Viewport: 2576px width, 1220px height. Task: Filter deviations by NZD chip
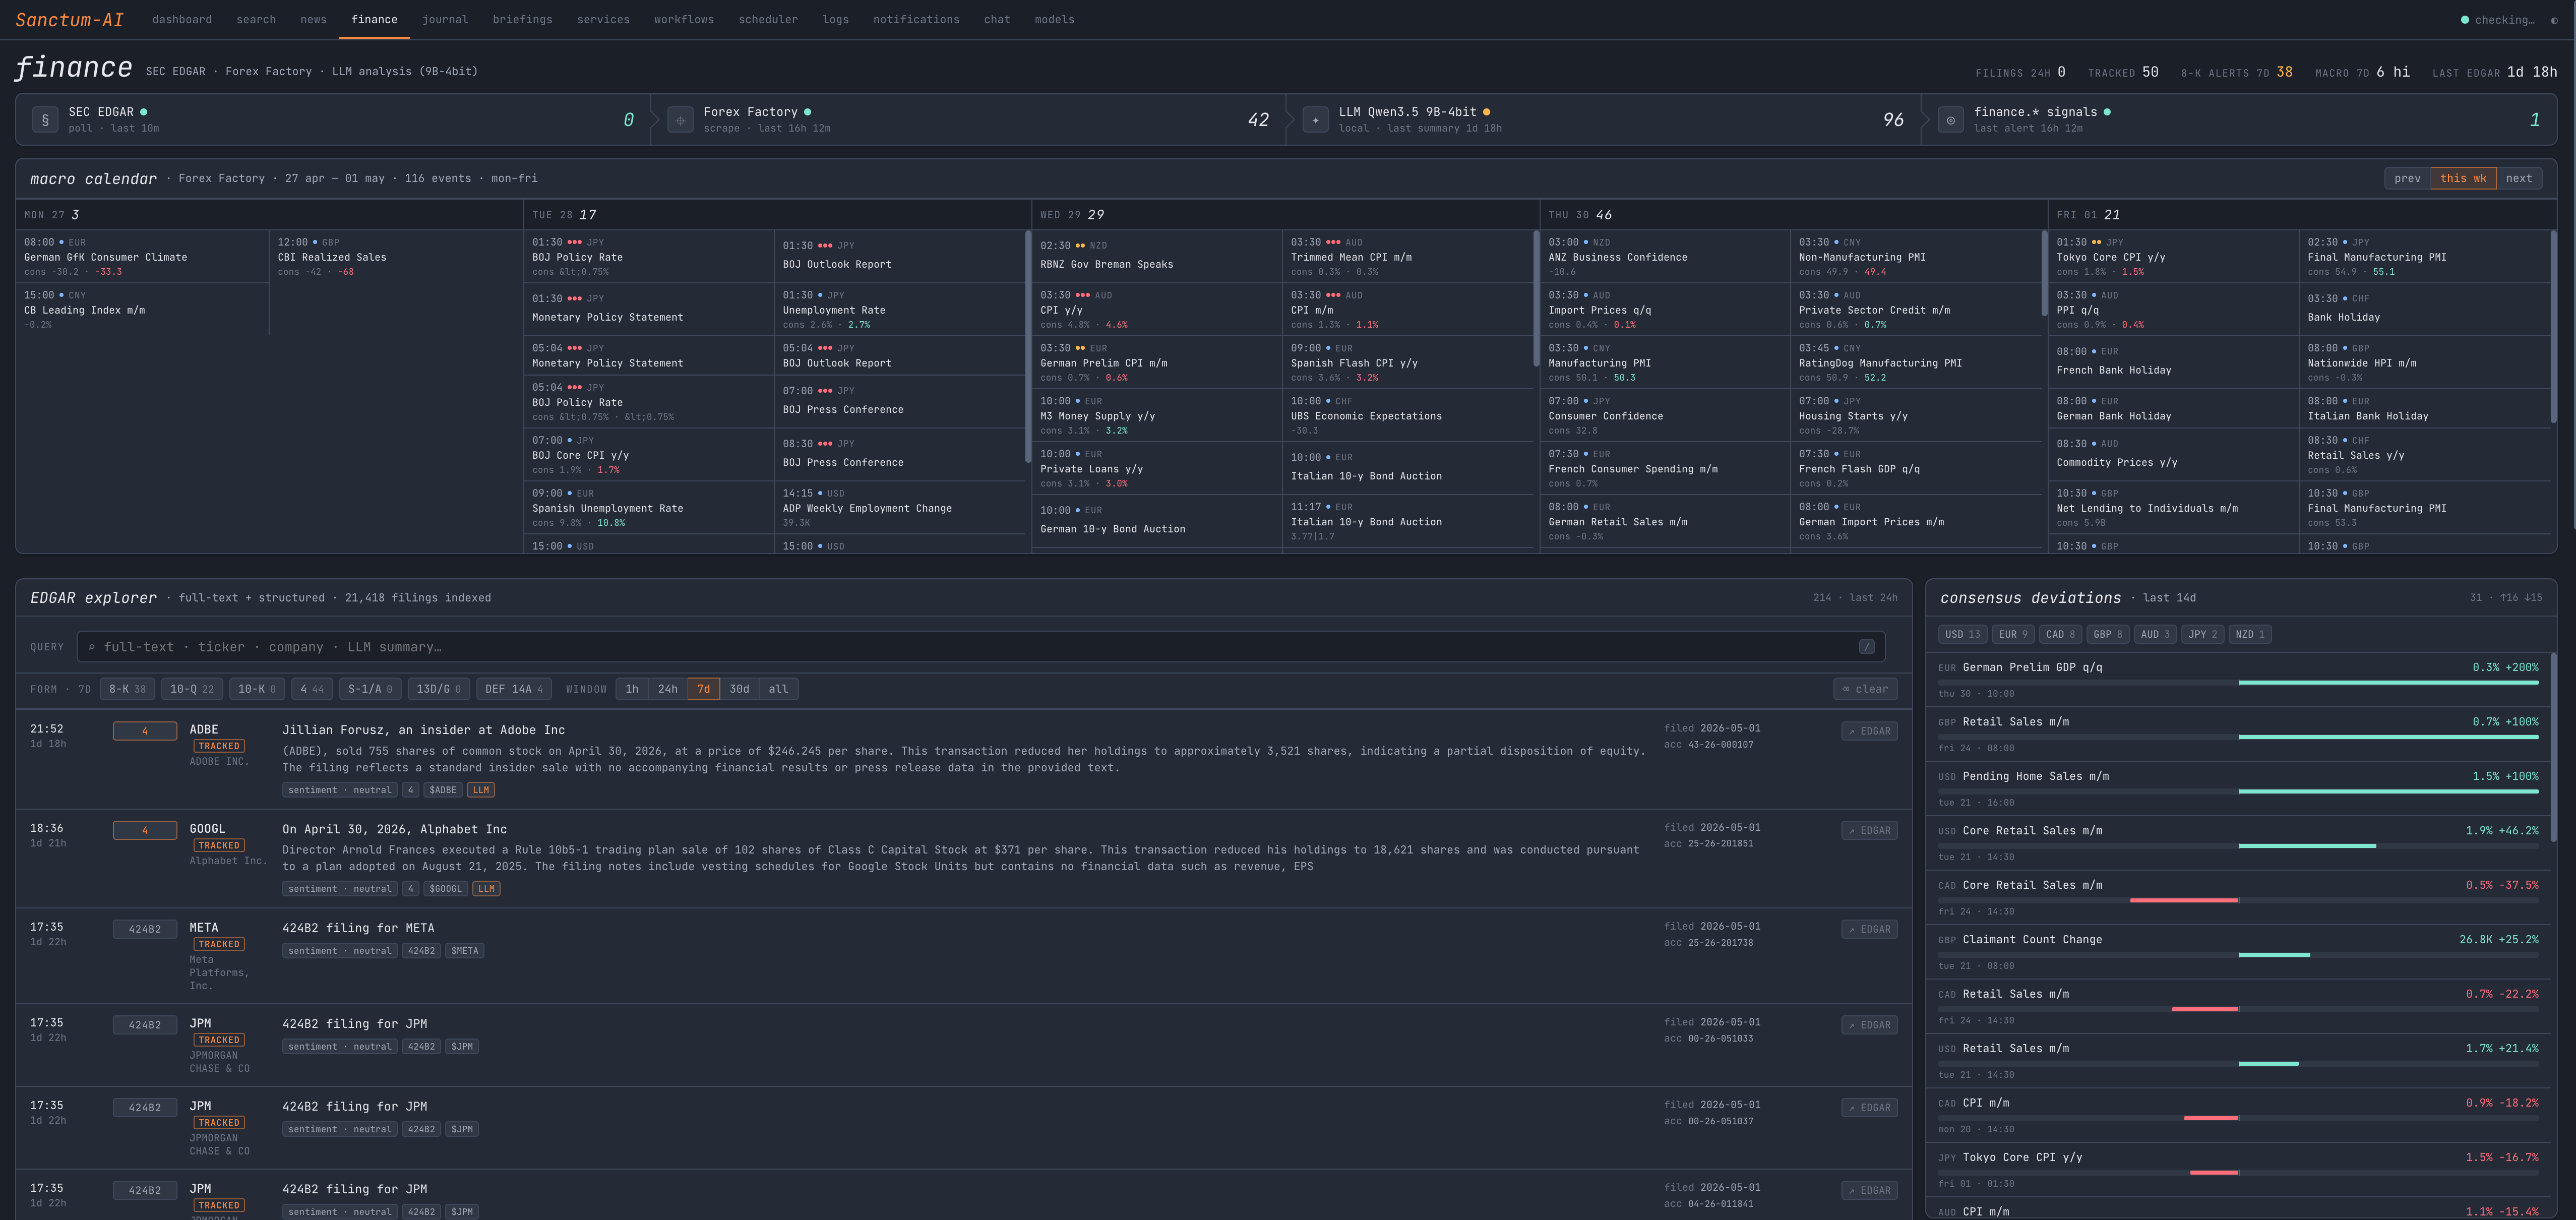click(x=2250, y=634)
